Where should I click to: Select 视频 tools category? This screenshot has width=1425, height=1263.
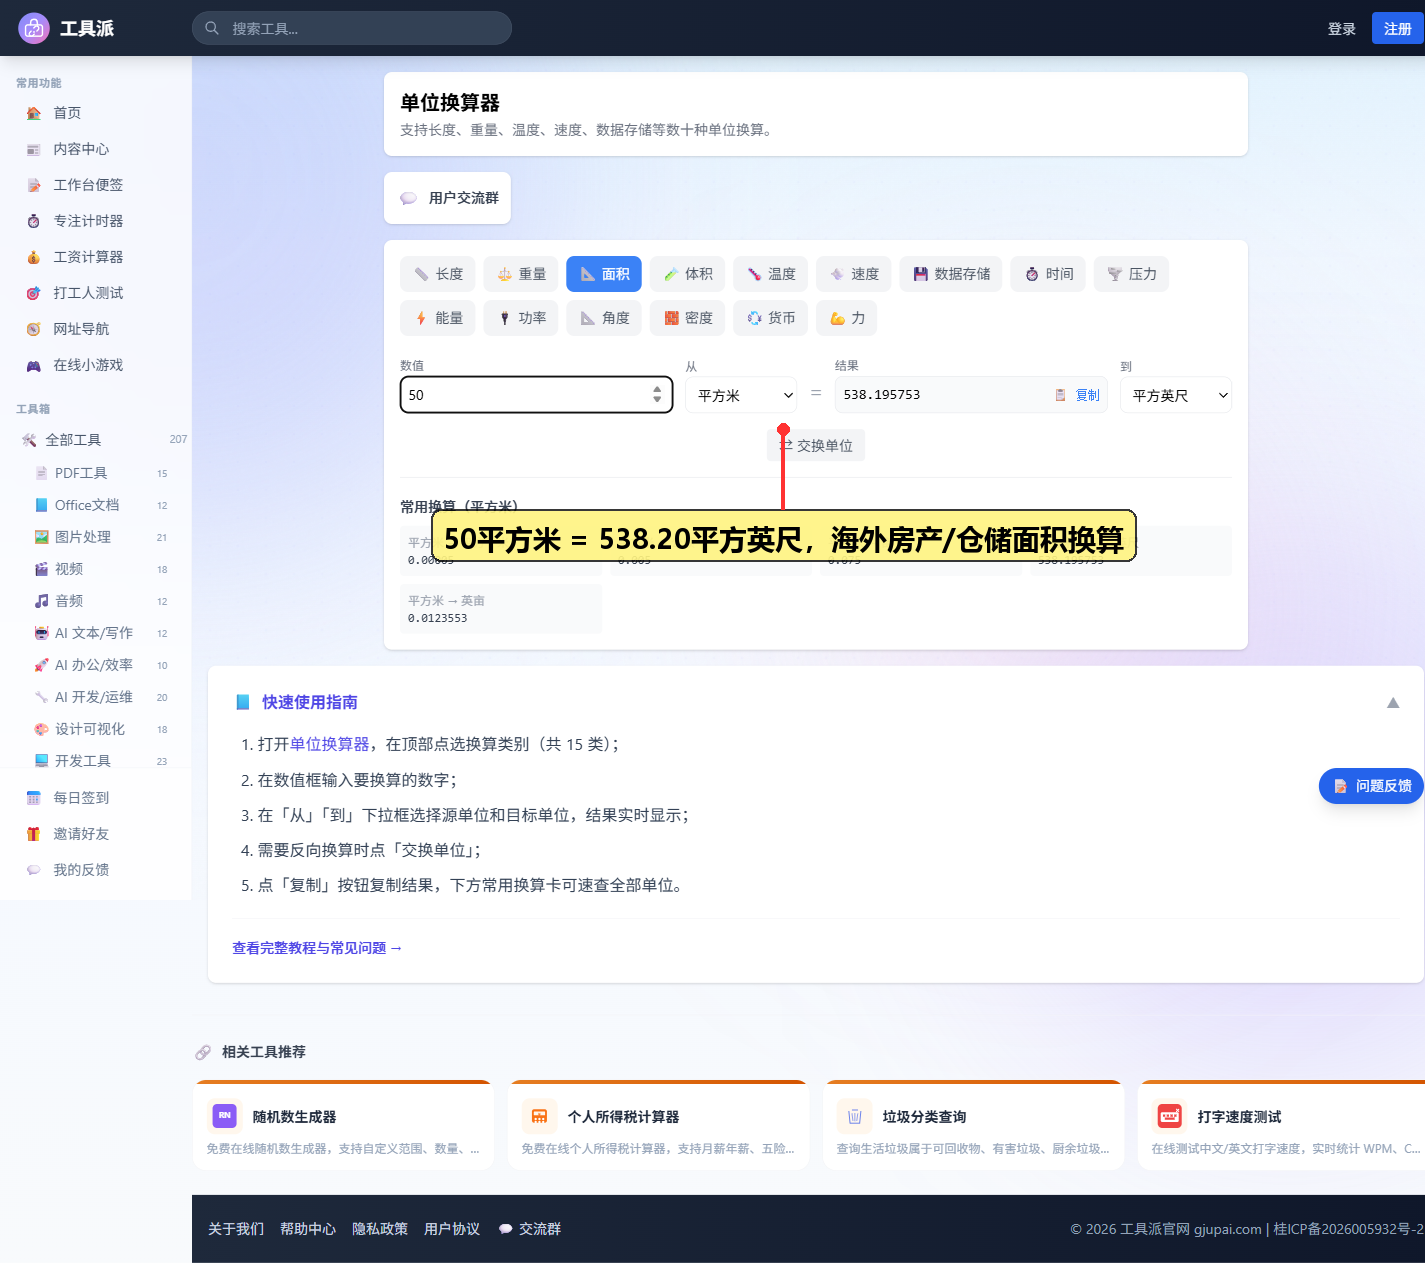100,569
